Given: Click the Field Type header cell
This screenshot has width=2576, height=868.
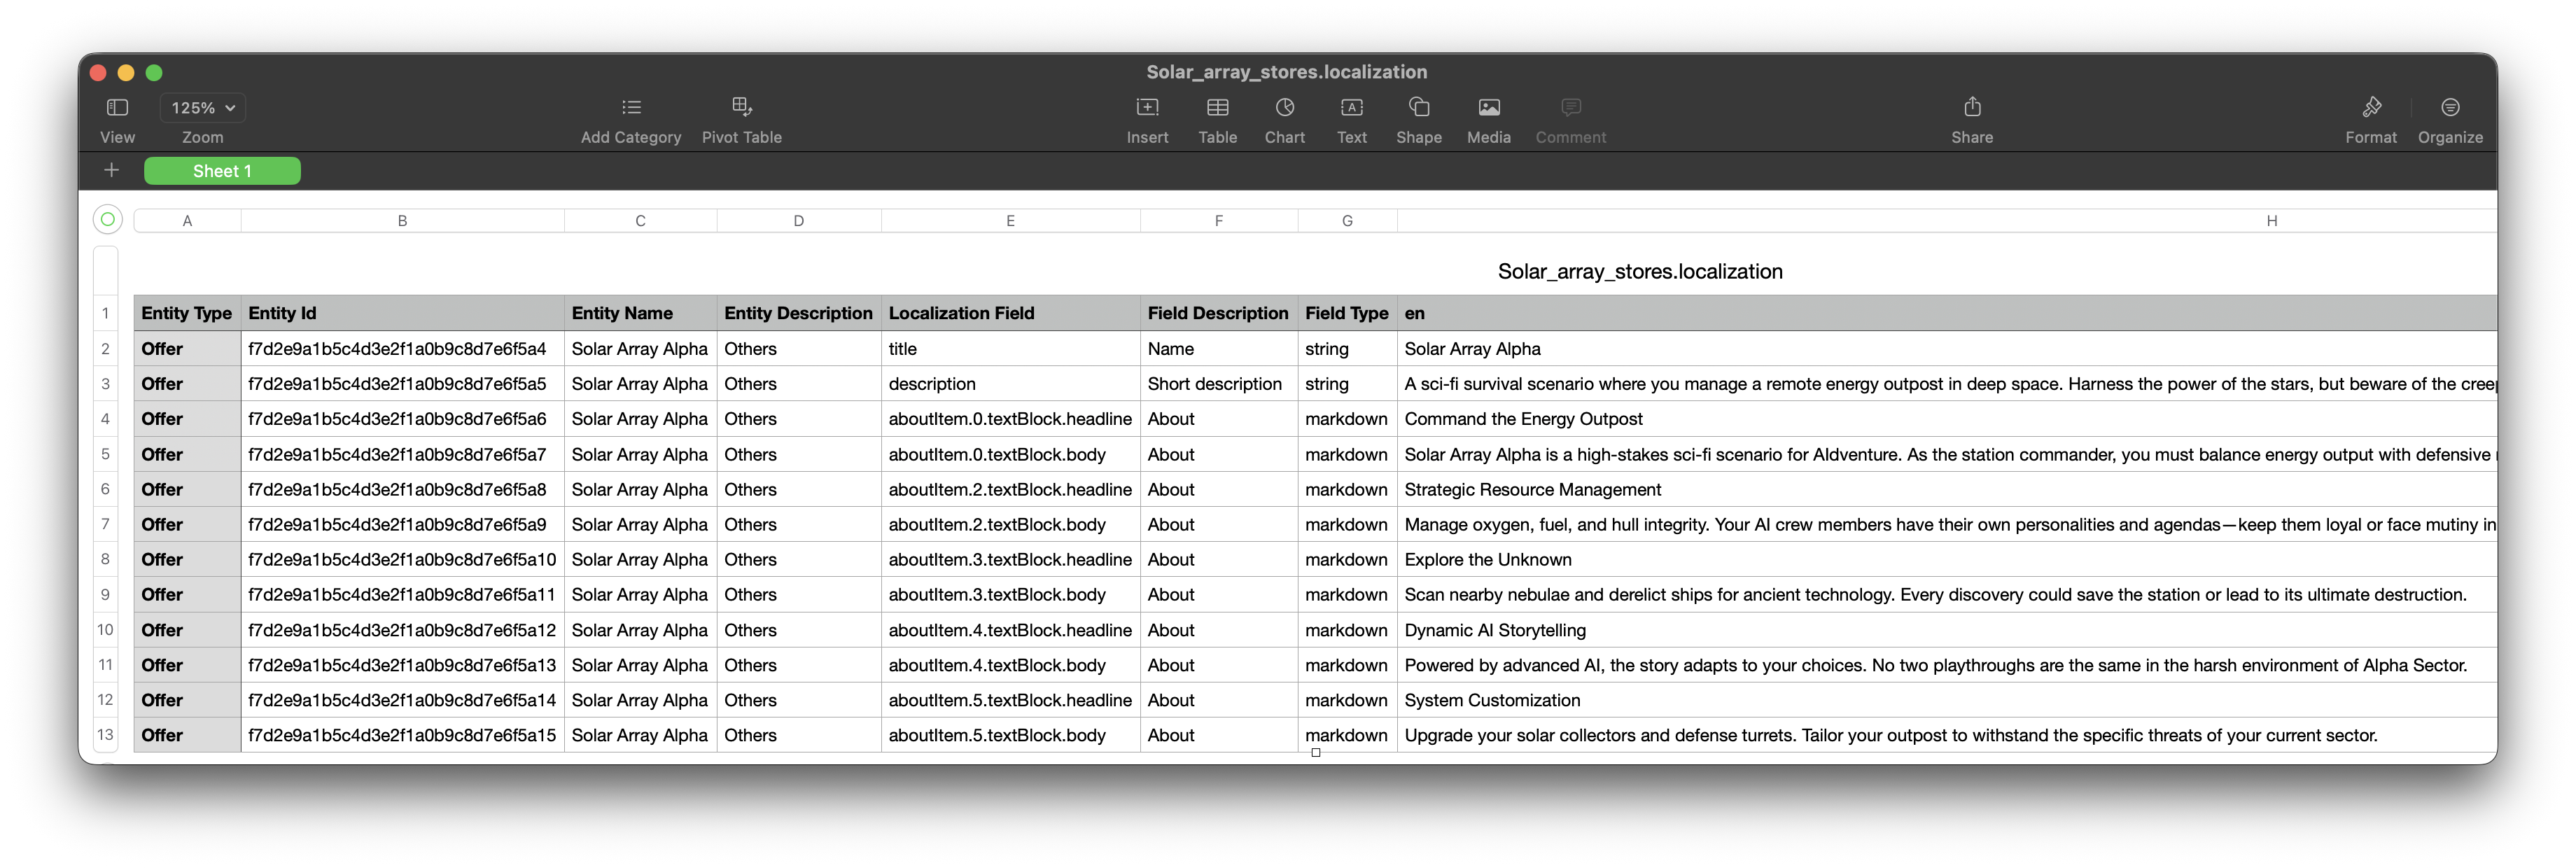Looking at the screenshot, I should tap(1347, 313).
